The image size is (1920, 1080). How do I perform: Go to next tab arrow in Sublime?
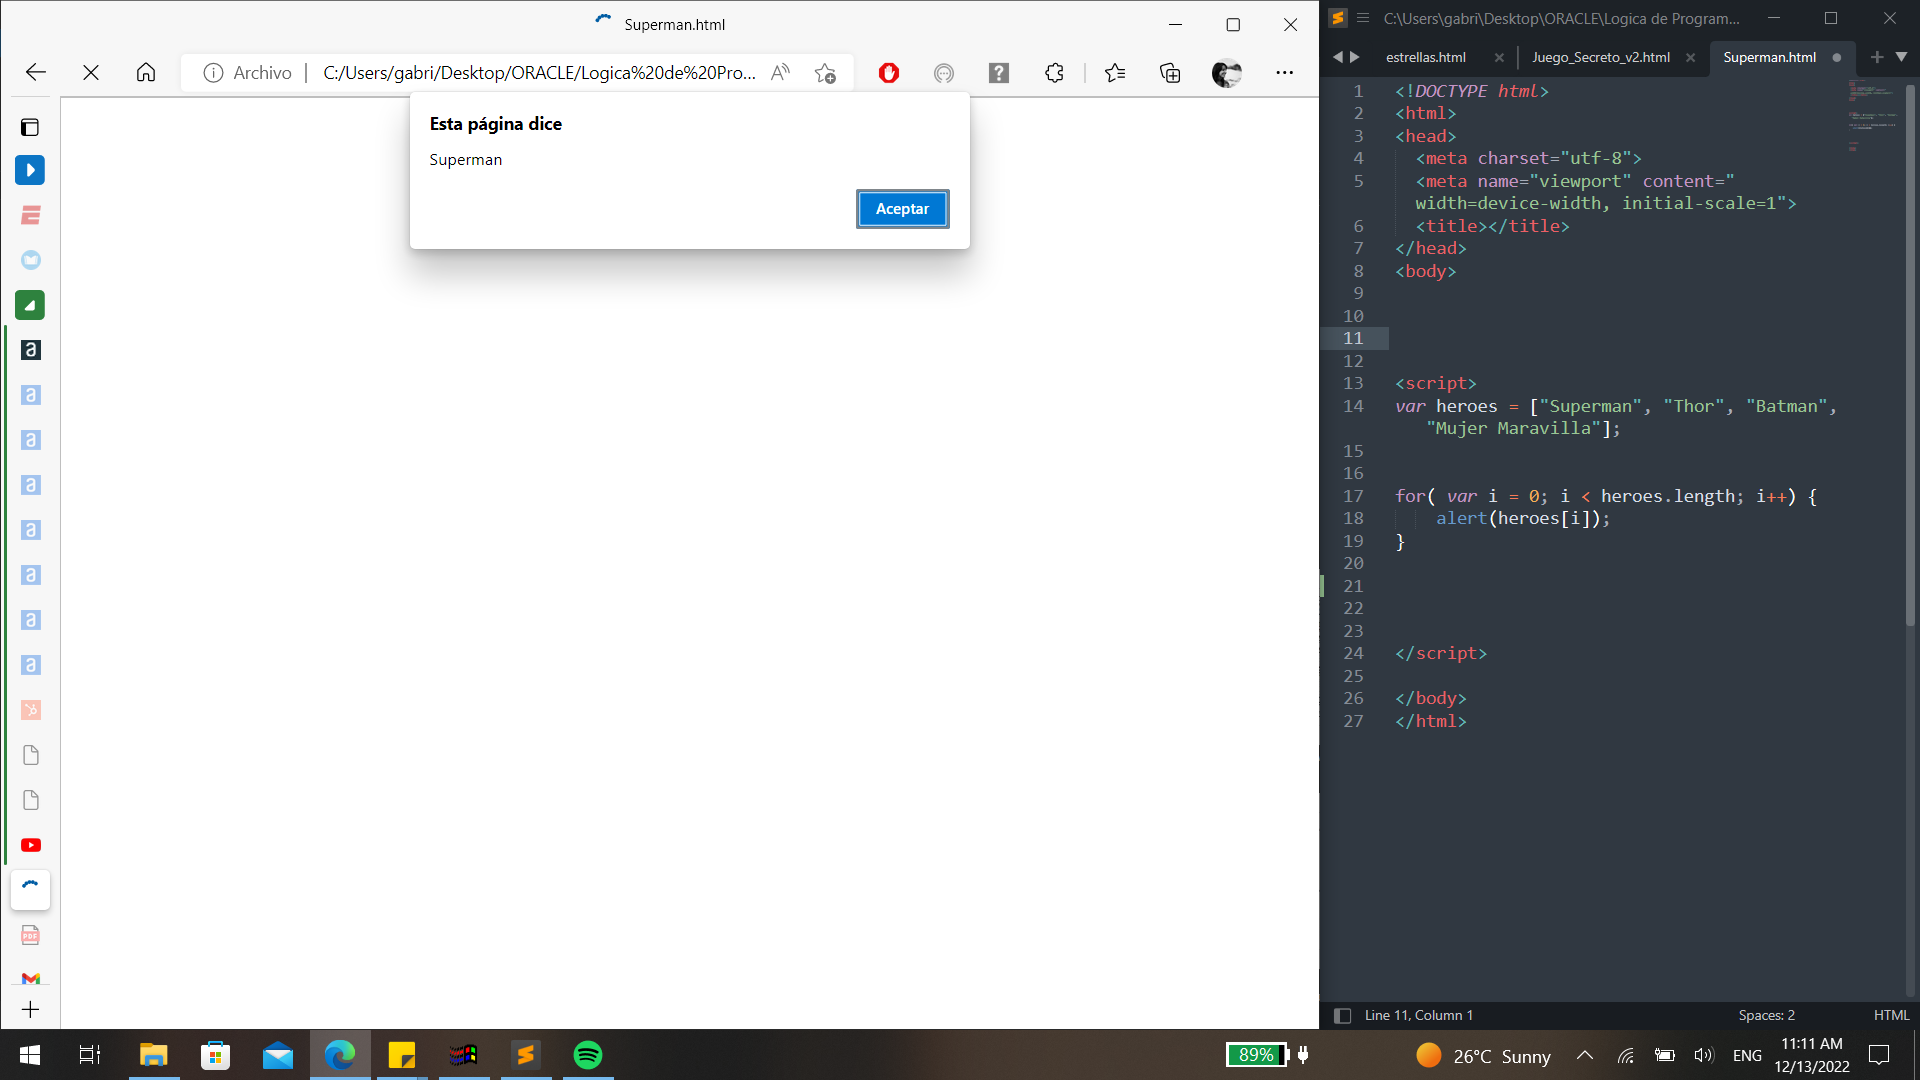click(x=1355, y=57)
